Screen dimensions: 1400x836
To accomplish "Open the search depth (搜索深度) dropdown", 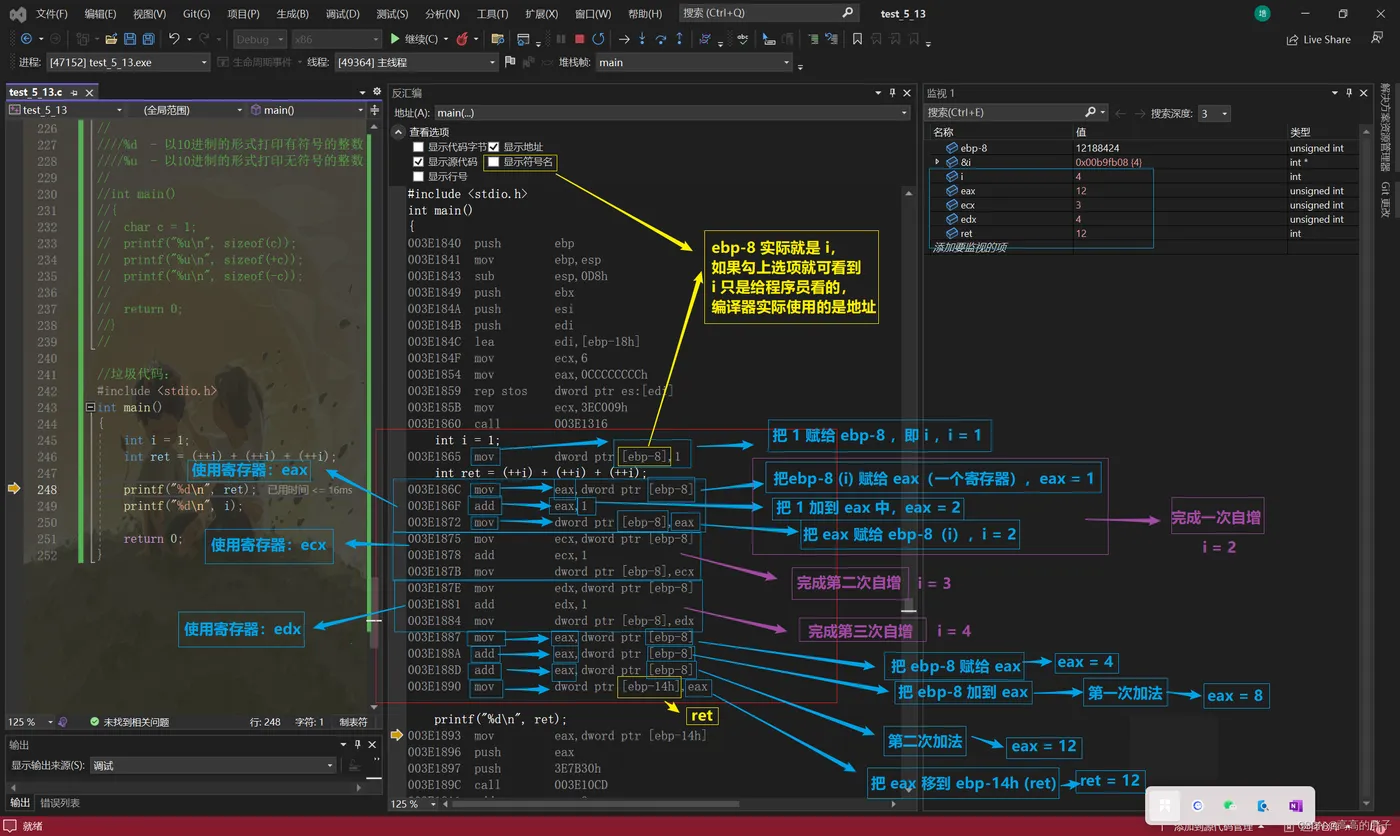I will point(1225,113).
